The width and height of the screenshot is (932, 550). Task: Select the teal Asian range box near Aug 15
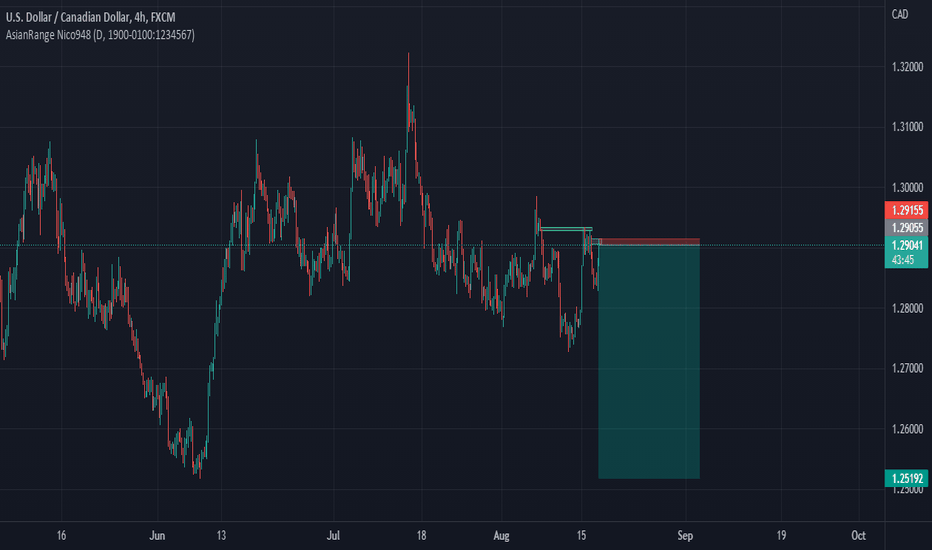(x=566, y=229)
